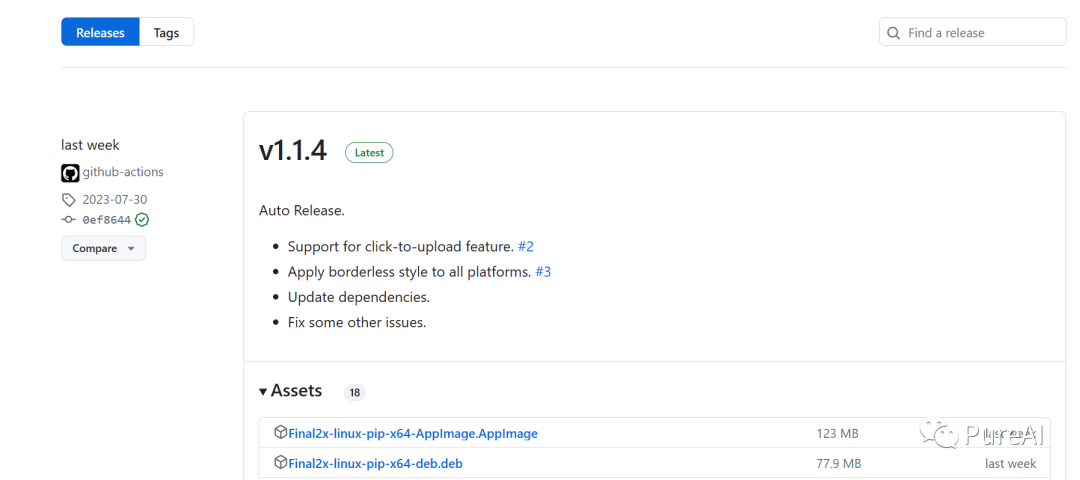Switch to the Releases tab
Screen dimensions: 1080x480
[x=100, y=33]
